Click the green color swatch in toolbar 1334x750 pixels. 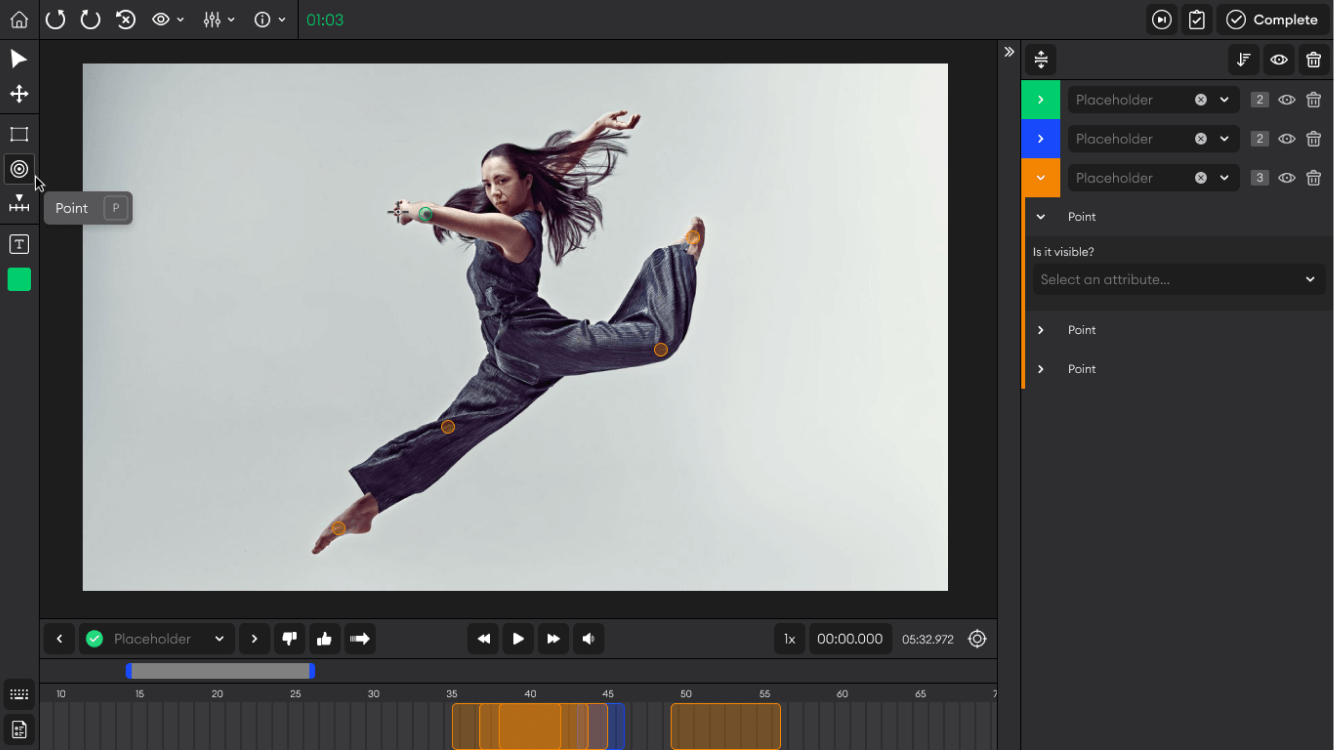pyautogui.click(x=19, y=280)
